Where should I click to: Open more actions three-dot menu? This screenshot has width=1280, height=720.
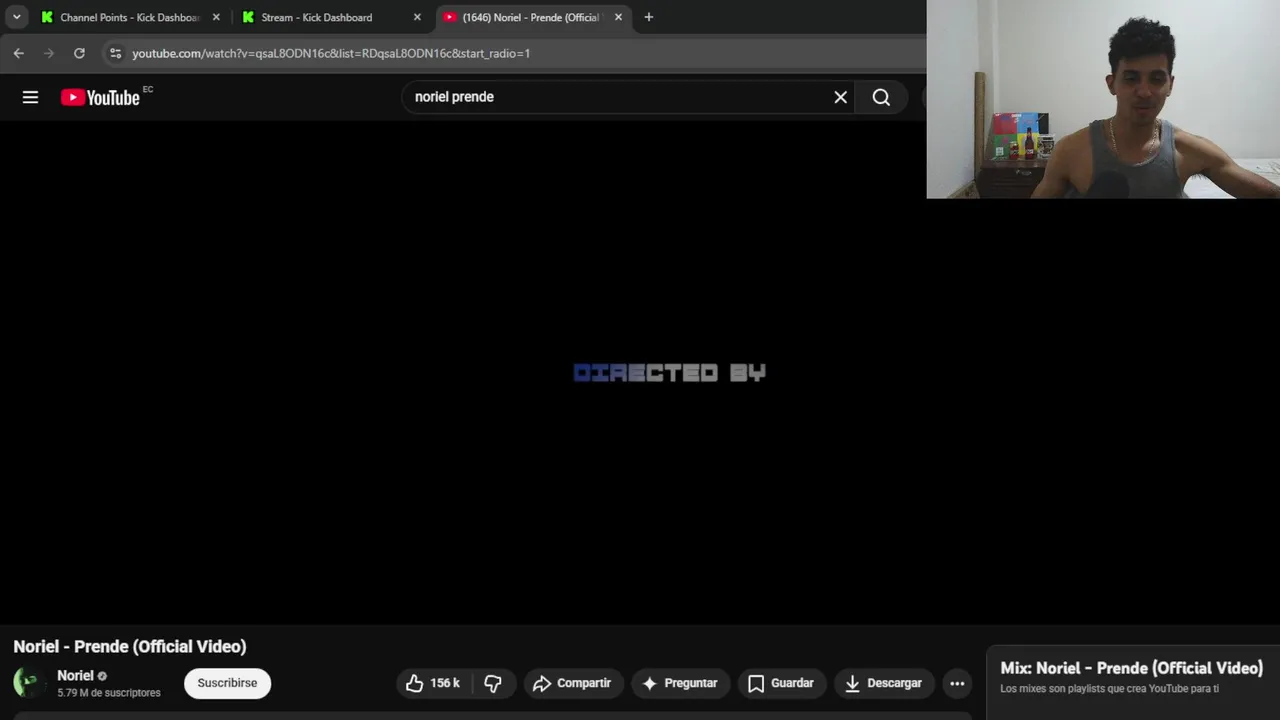point(957,683)
